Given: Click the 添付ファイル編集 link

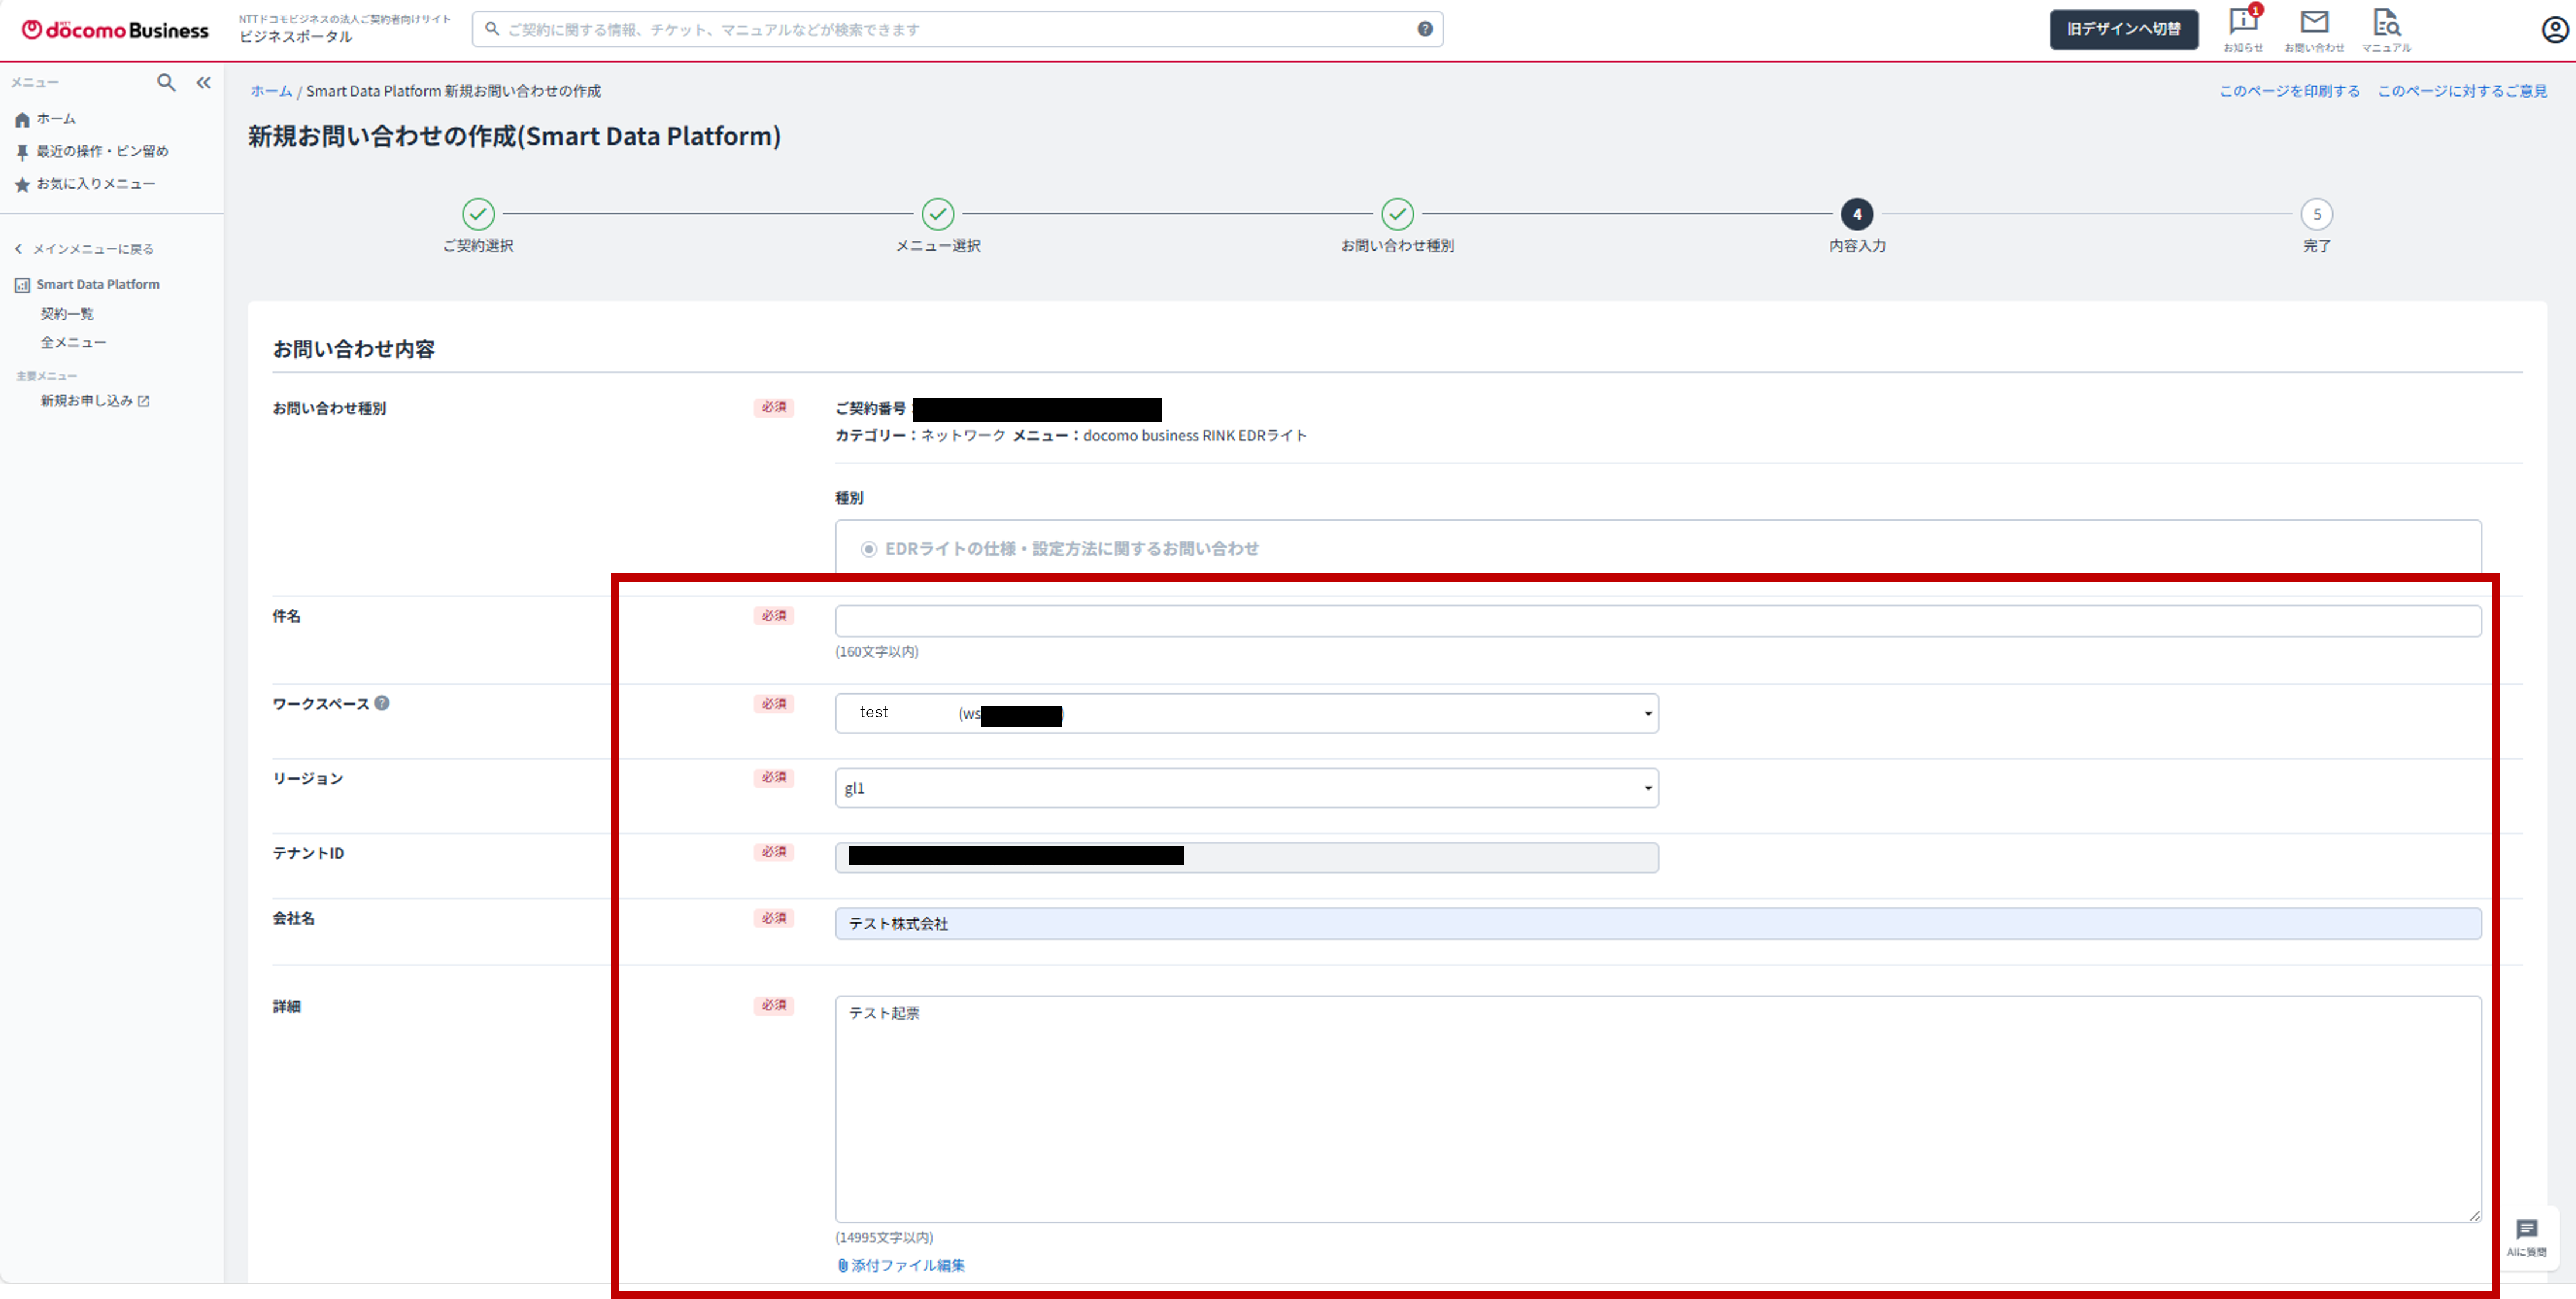Looking at the screenshot, I should [x=906, y=1265].
